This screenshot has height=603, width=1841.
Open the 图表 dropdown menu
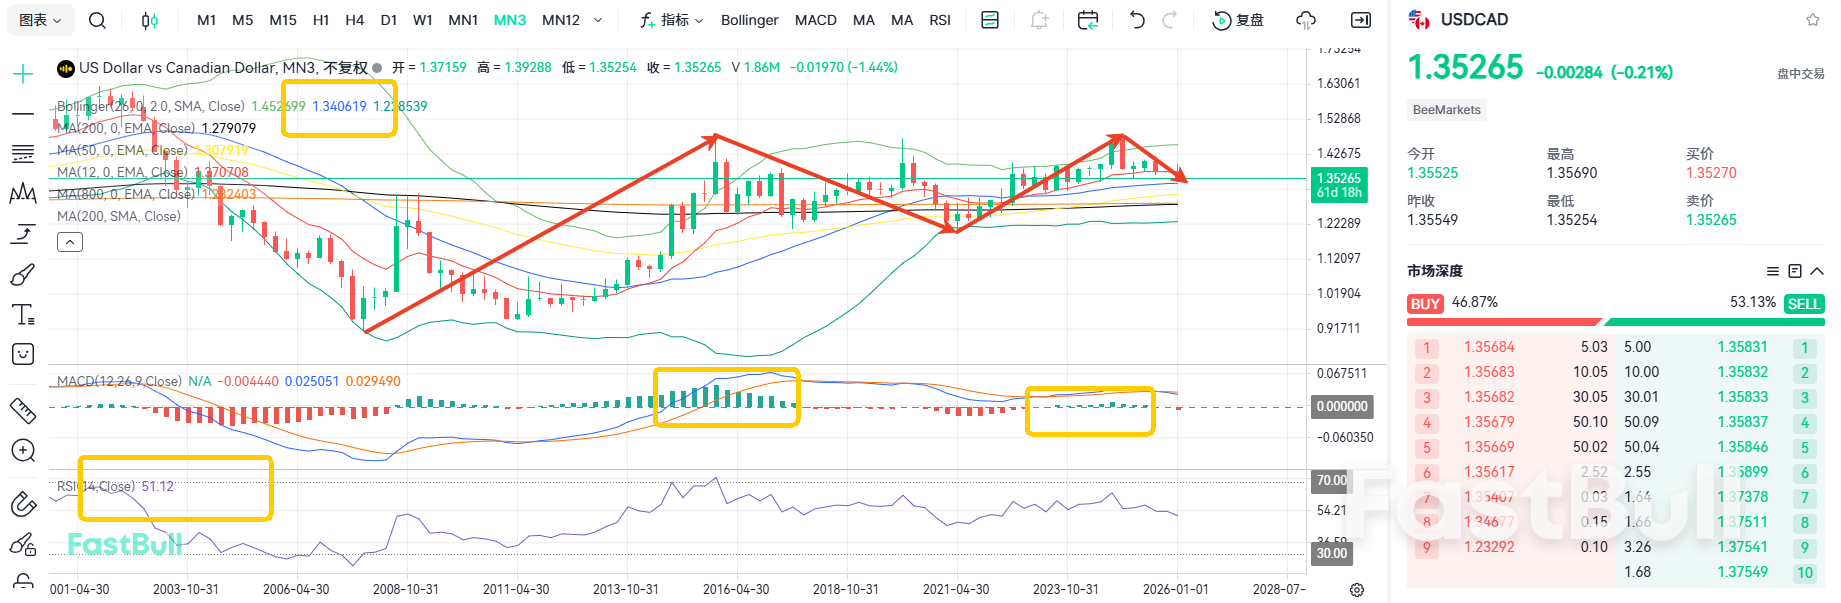[40, 20]
